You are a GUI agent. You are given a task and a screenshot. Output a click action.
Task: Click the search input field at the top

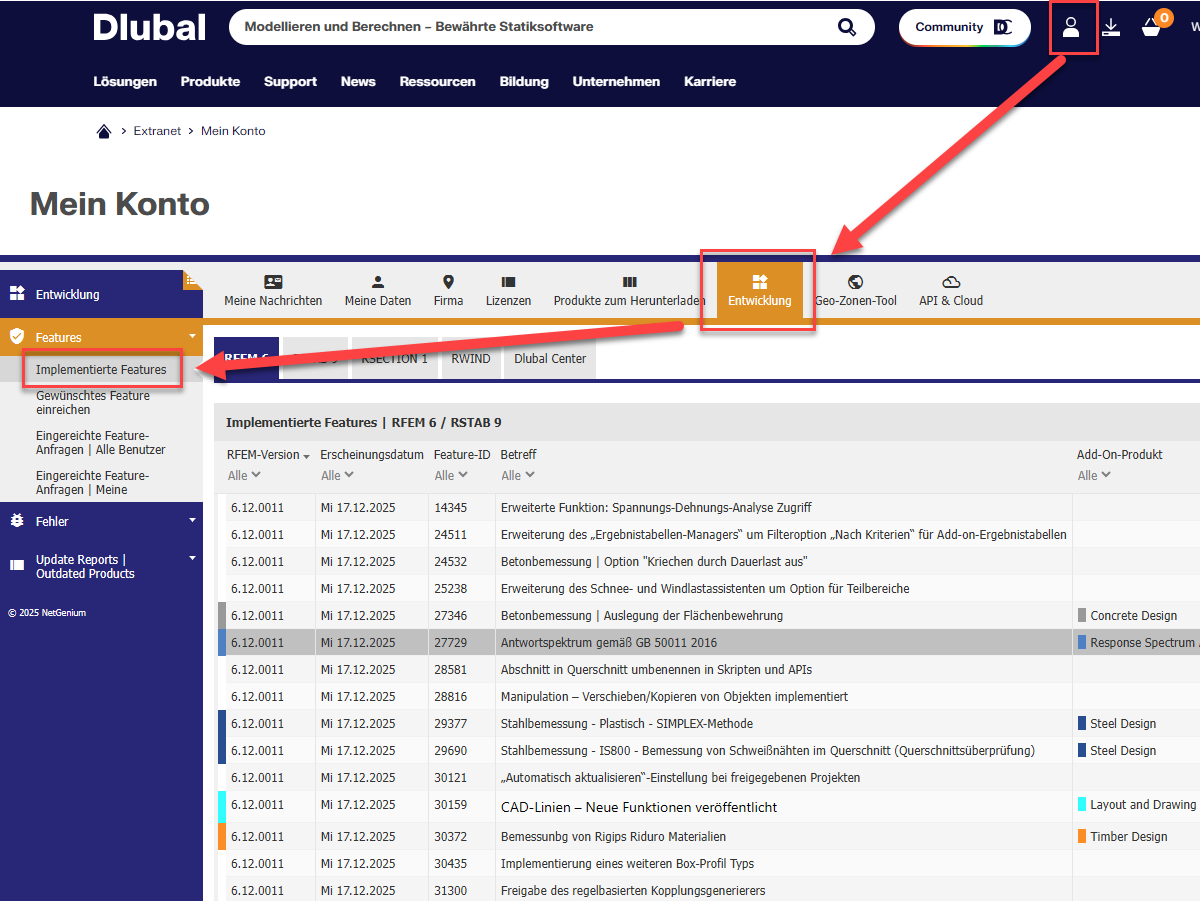[530, 27]
